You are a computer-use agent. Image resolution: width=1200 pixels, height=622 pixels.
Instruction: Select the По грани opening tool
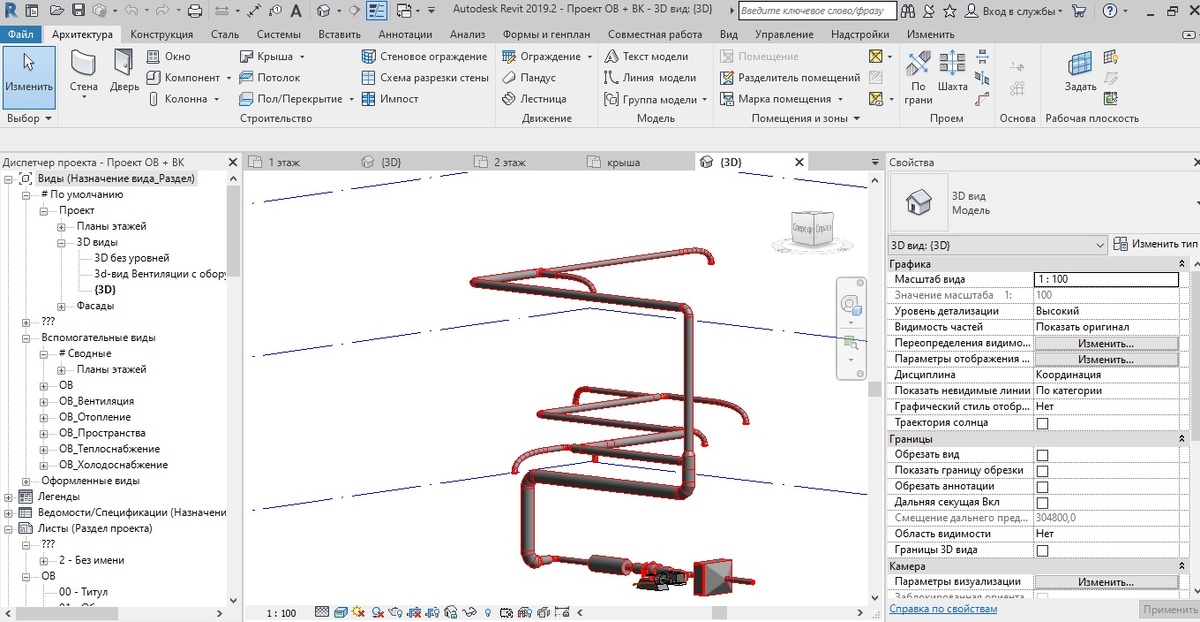[x=918, y=78]
